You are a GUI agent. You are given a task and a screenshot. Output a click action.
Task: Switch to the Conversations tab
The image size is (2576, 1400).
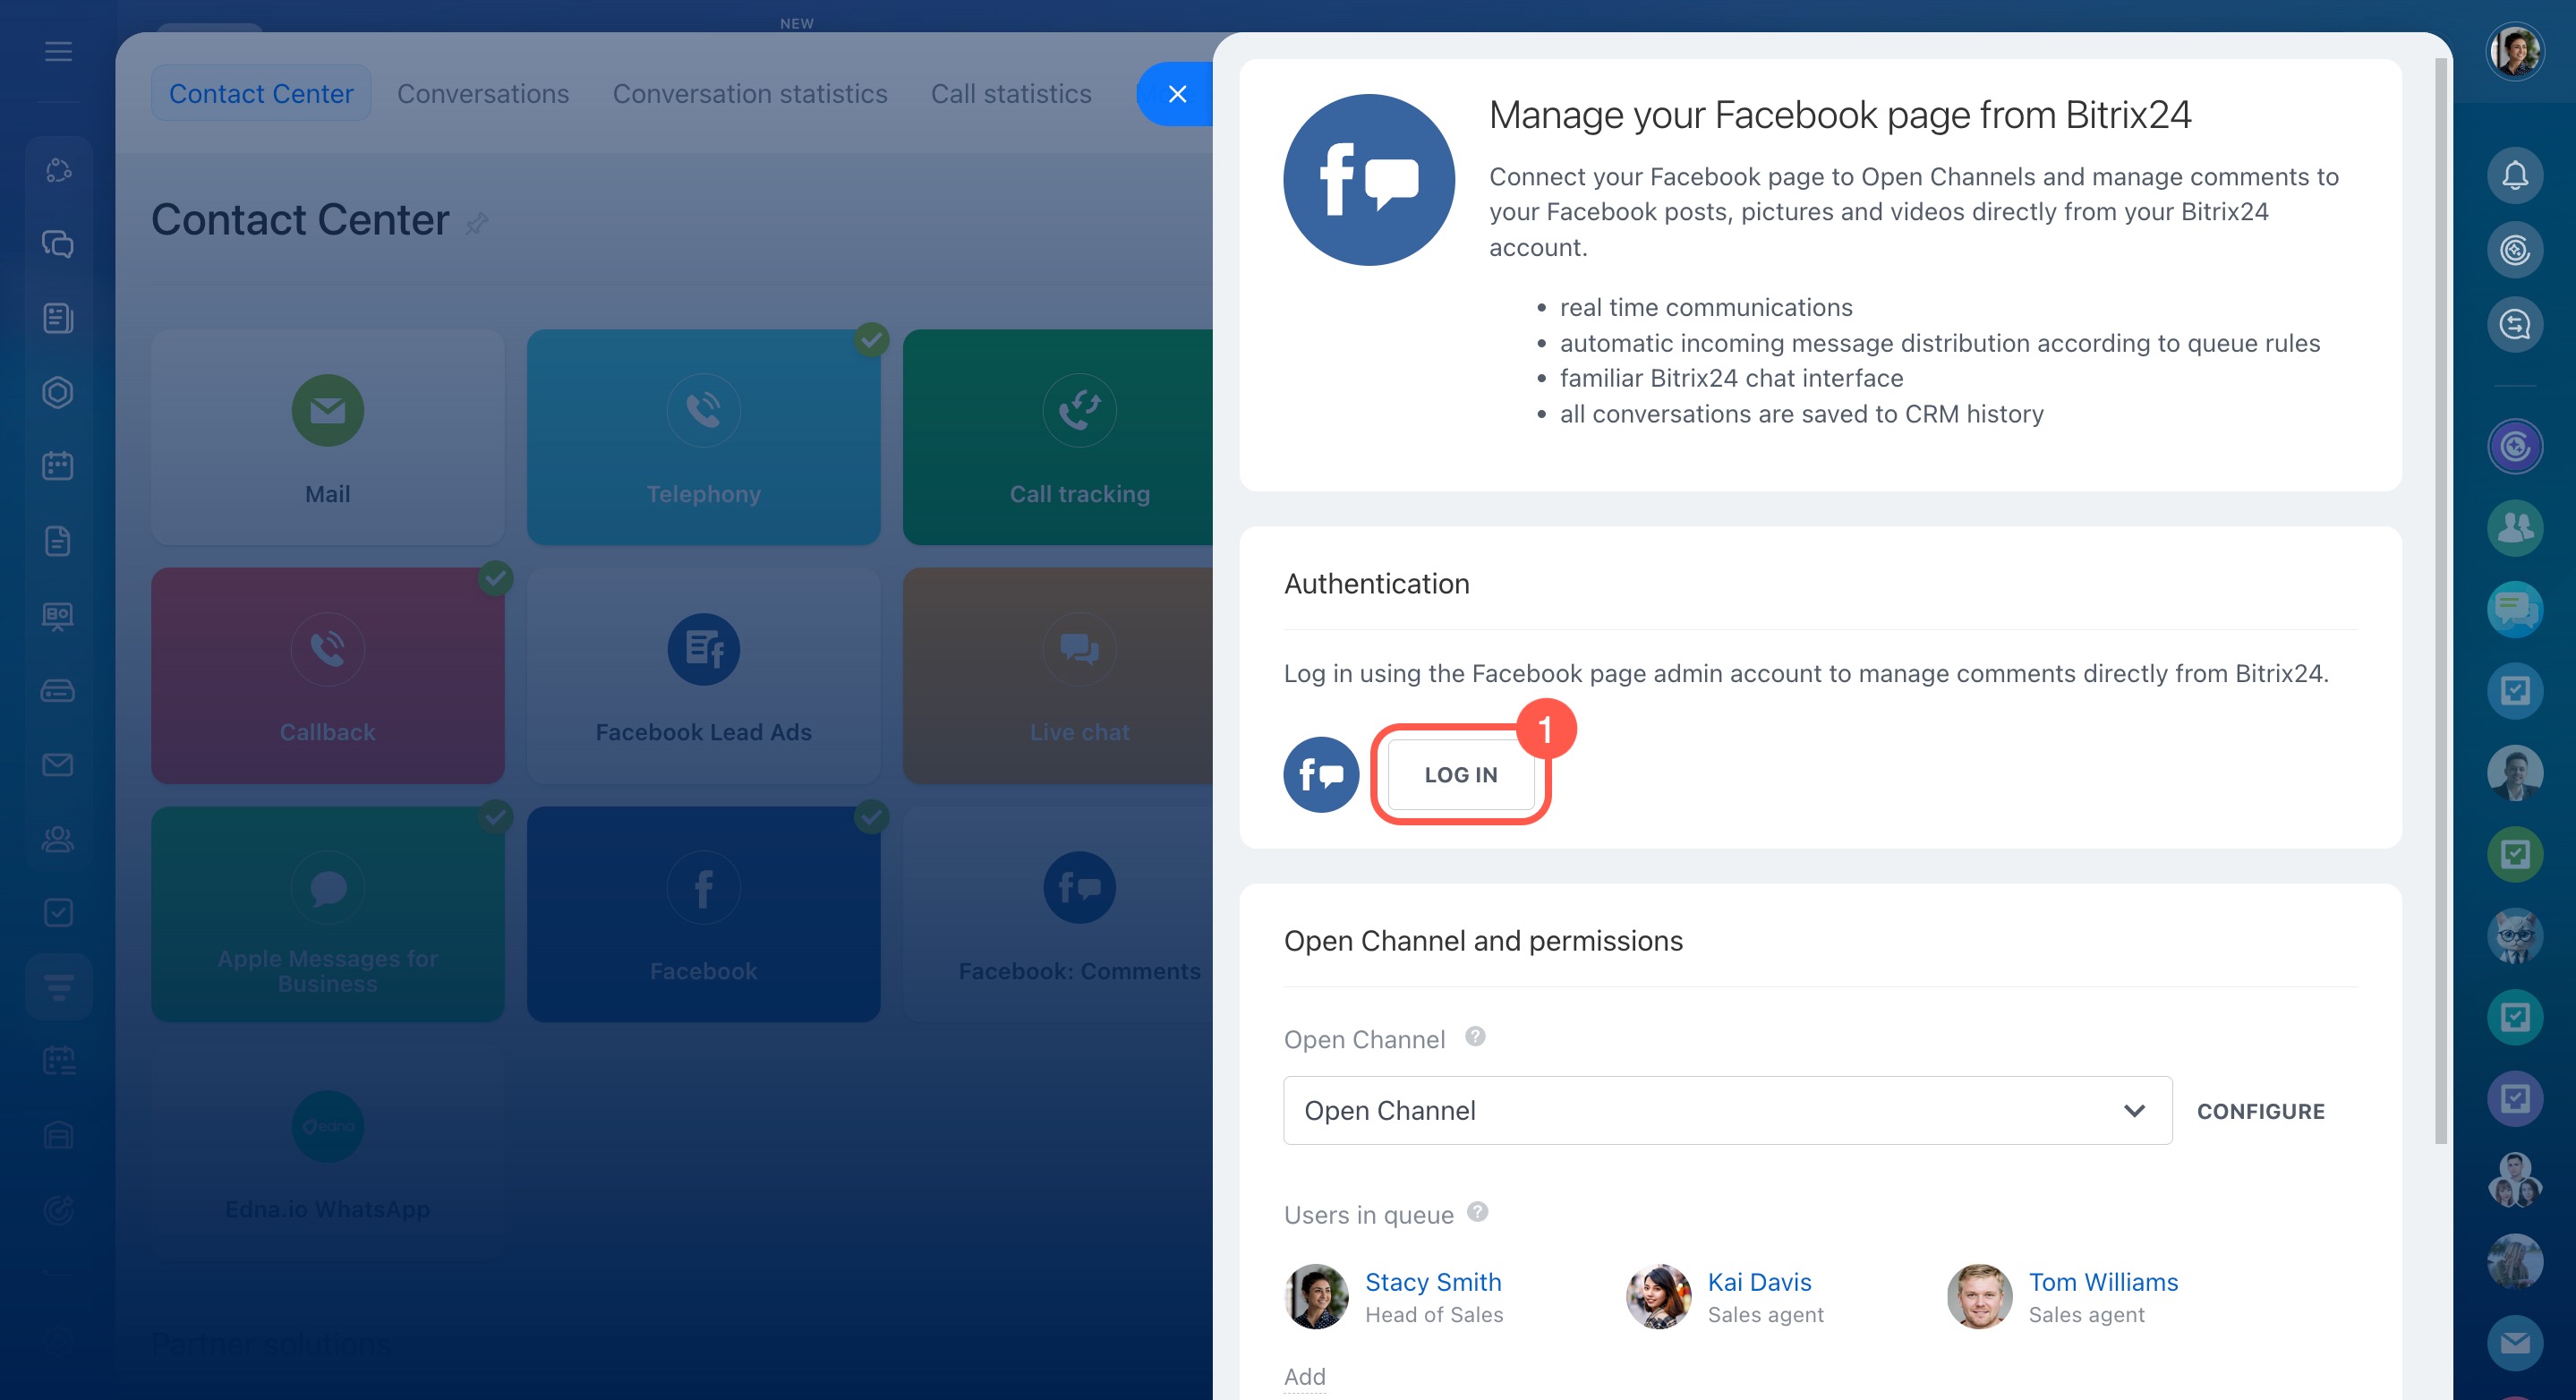483,94
